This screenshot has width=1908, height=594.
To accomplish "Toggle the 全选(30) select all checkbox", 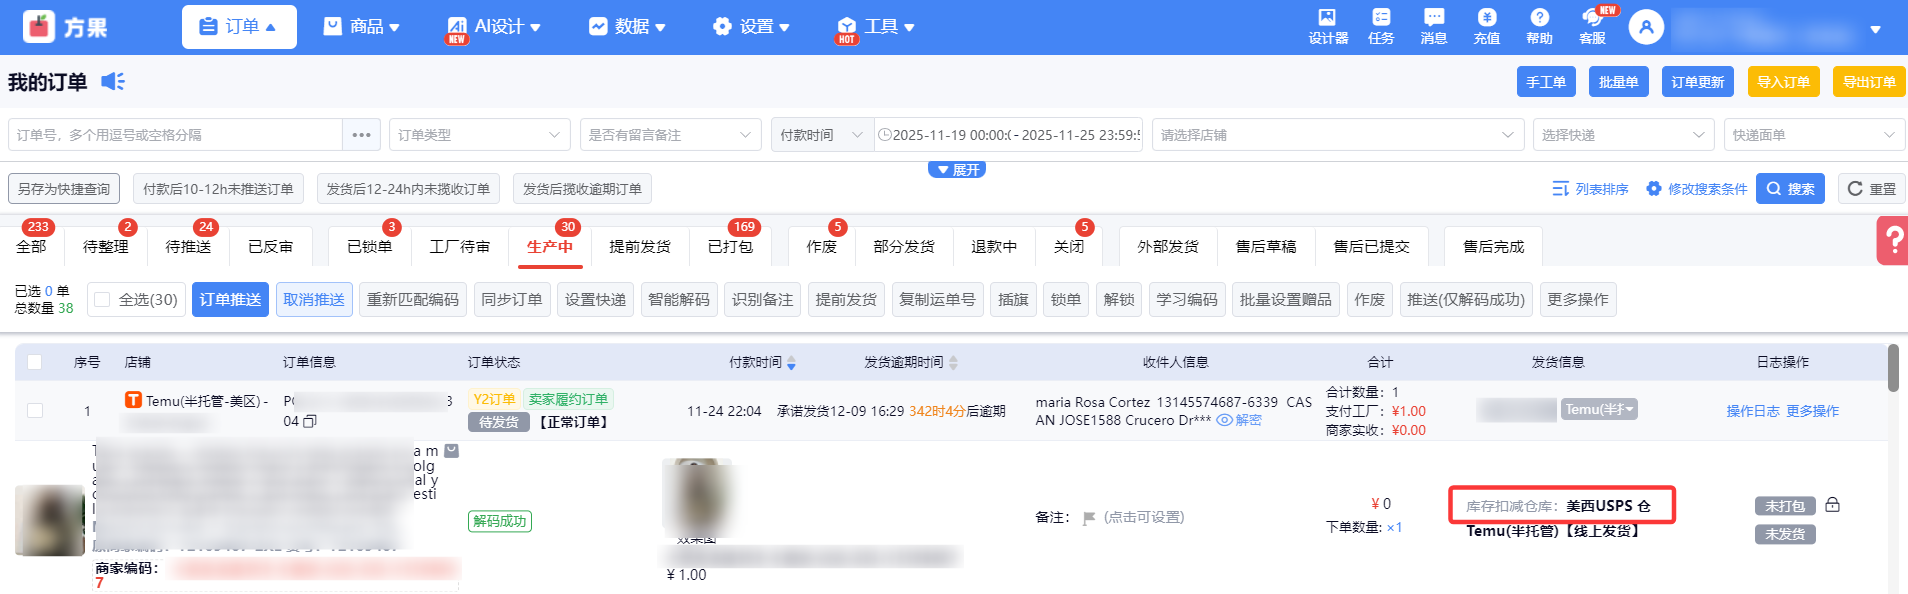I will 102,299.
